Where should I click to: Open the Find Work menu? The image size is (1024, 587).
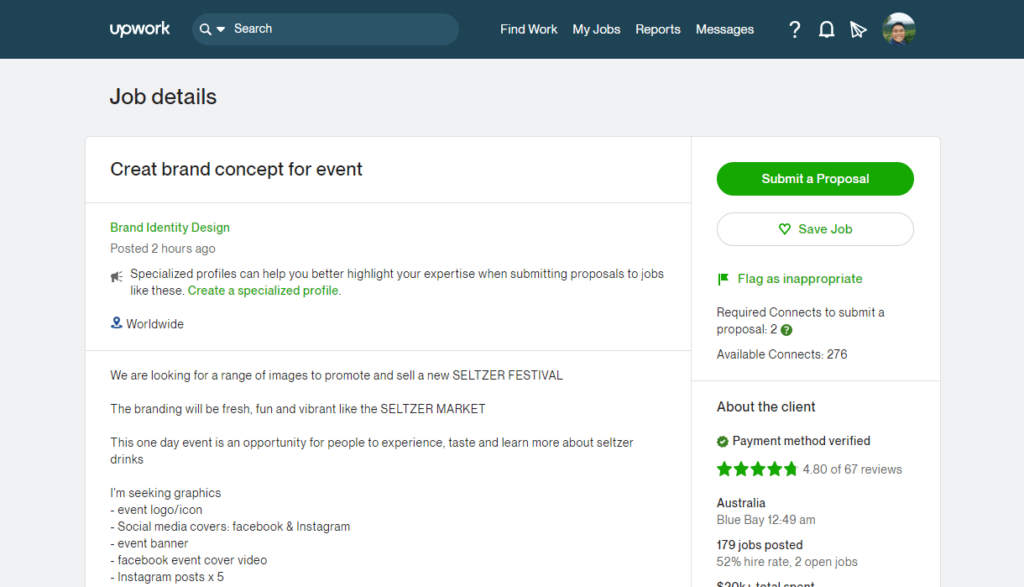click(x=528, y=29)
